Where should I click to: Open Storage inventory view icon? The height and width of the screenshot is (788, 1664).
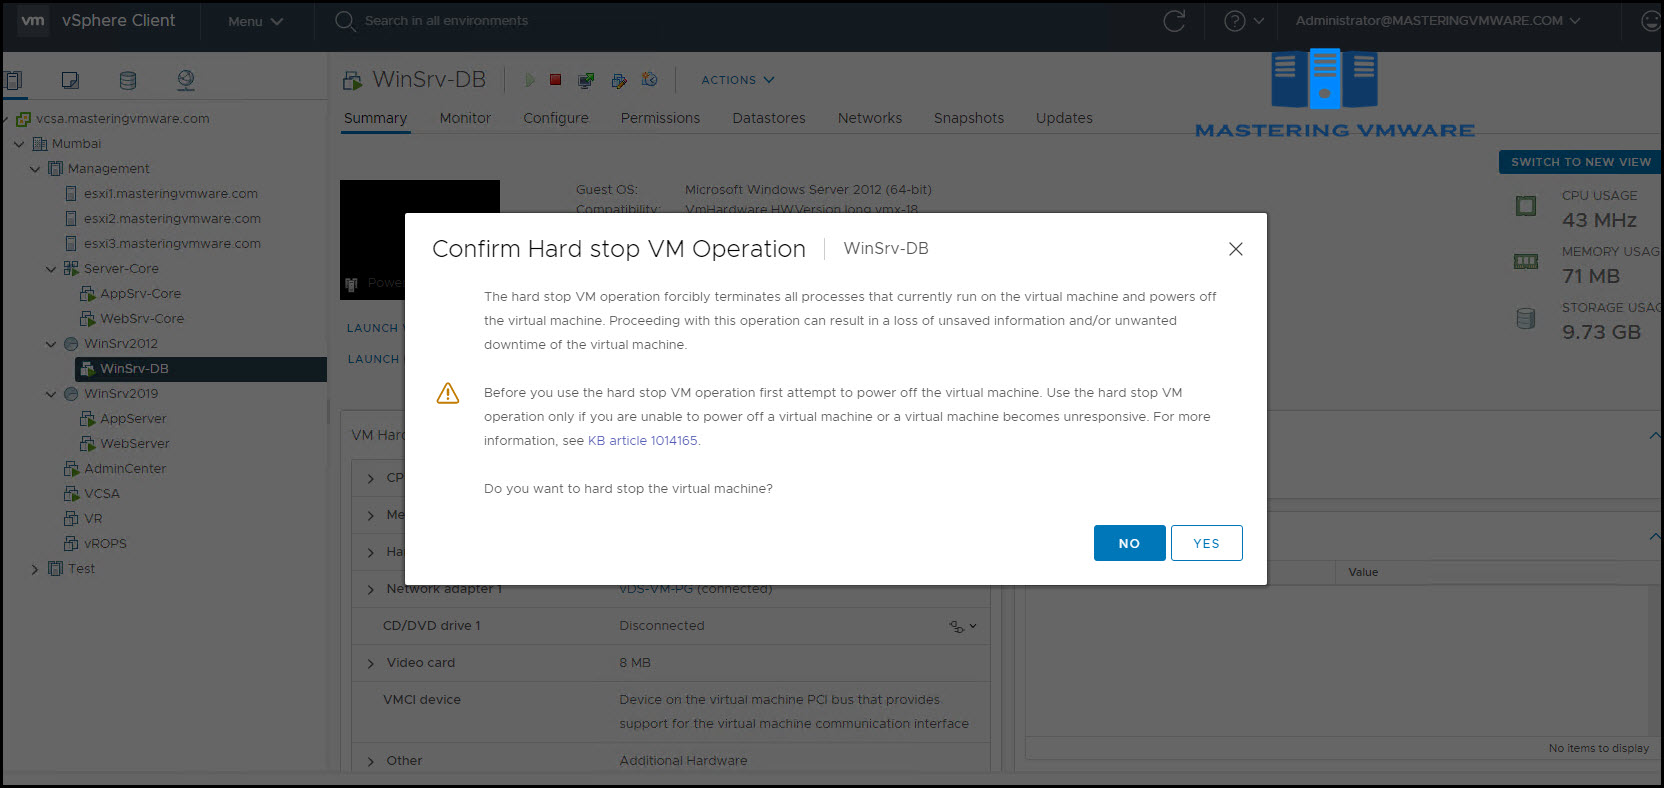point(128,80)
